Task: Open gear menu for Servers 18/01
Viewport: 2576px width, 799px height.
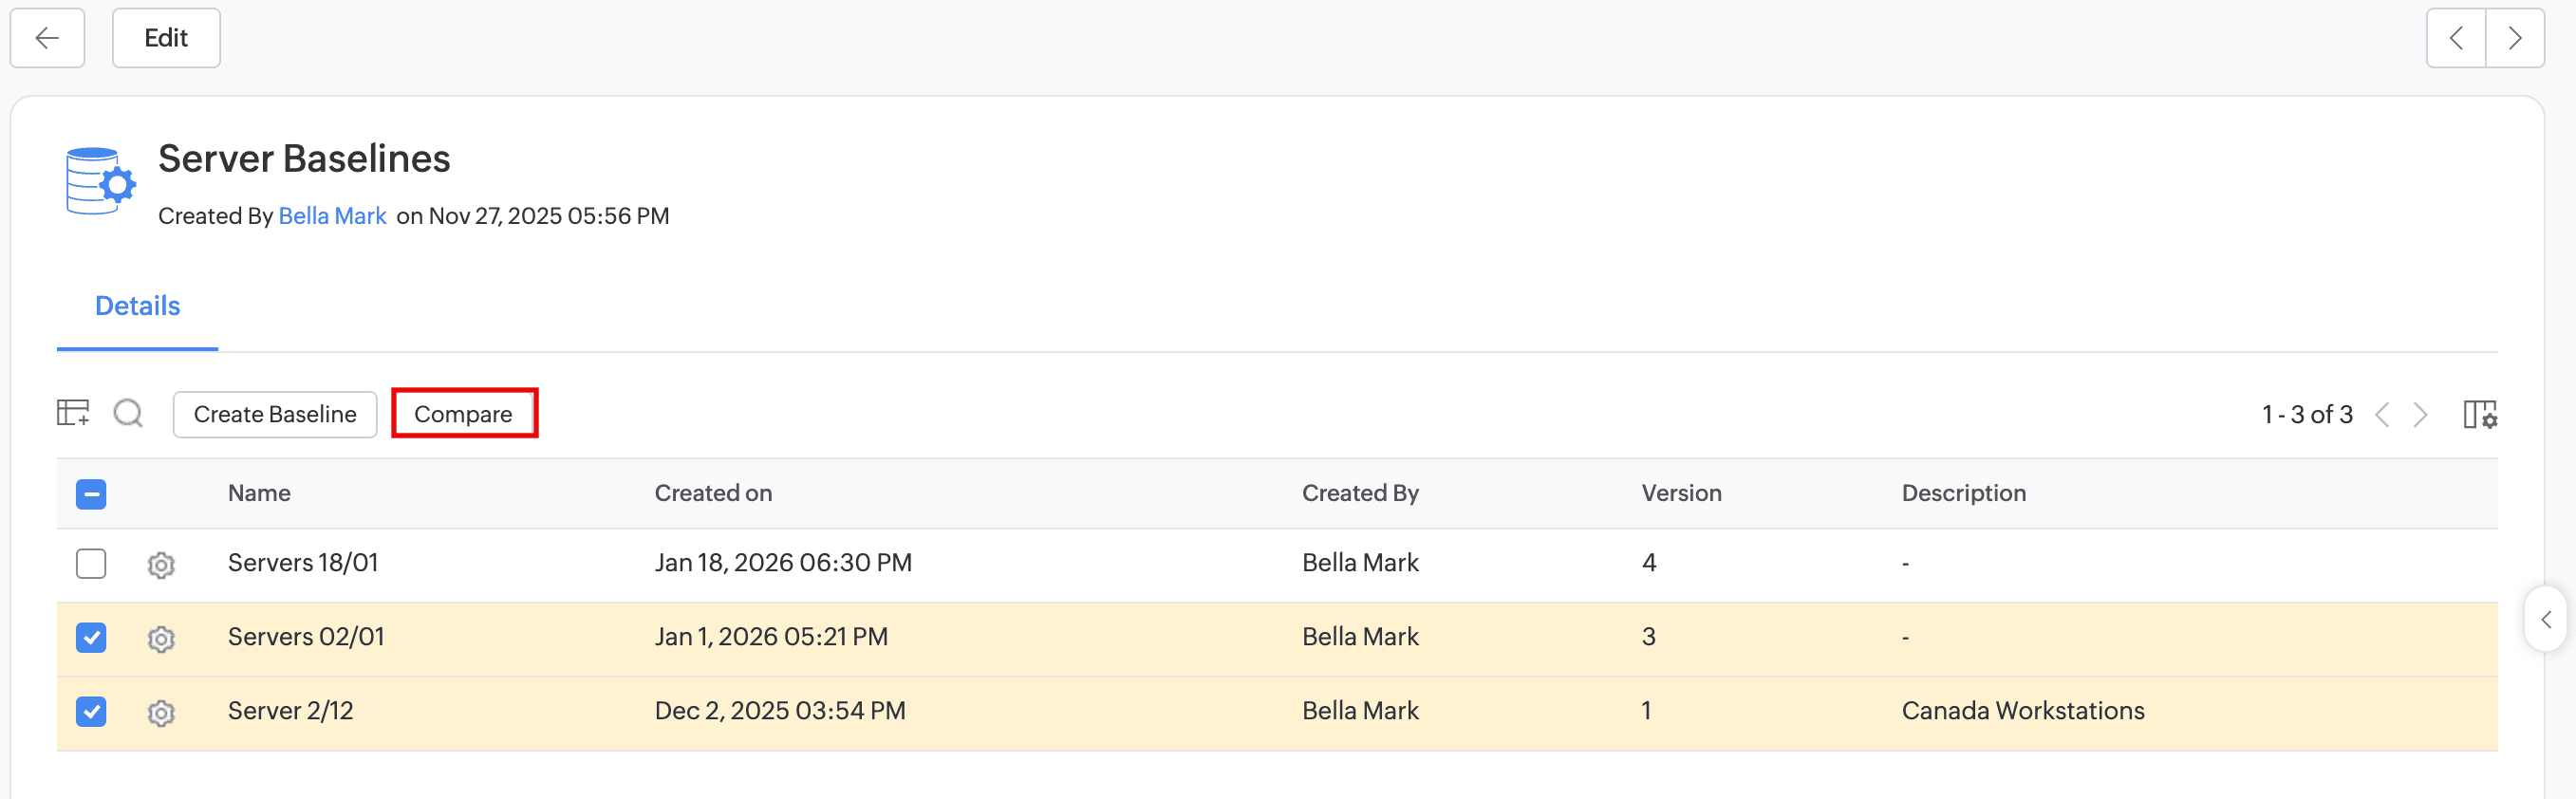Action: point(161,565)
